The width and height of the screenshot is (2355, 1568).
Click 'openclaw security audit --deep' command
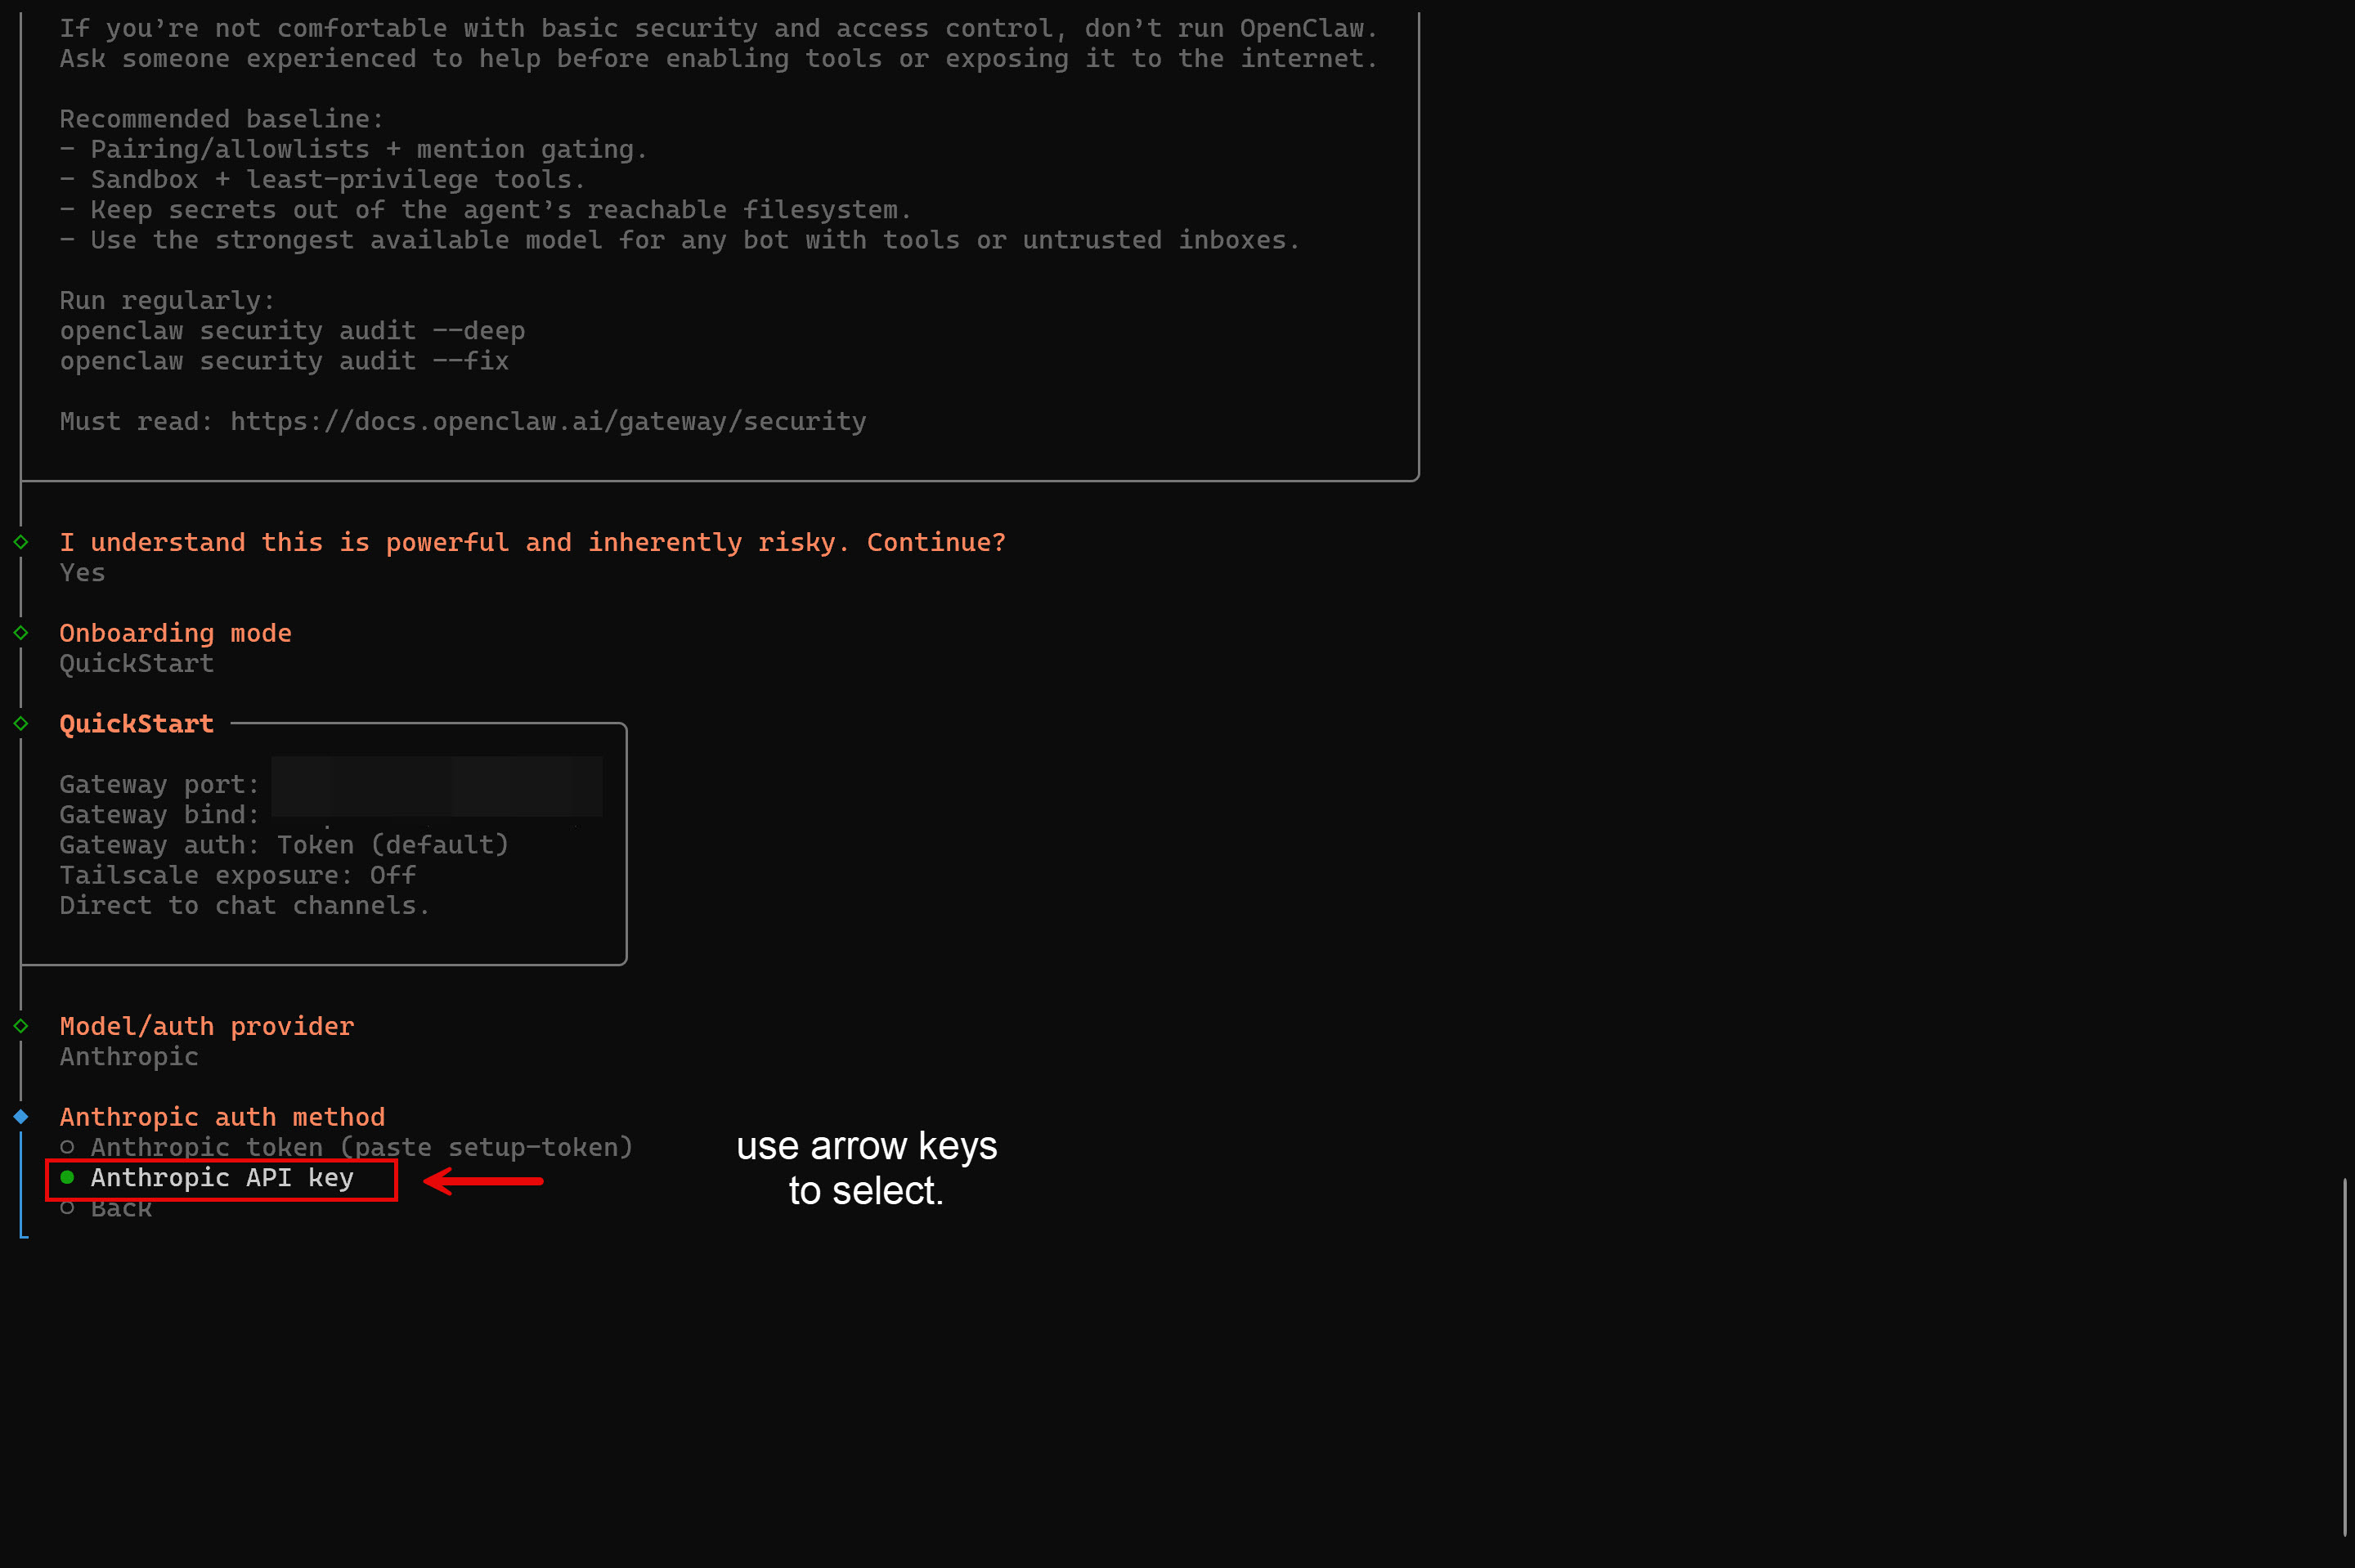click(292, 331)
